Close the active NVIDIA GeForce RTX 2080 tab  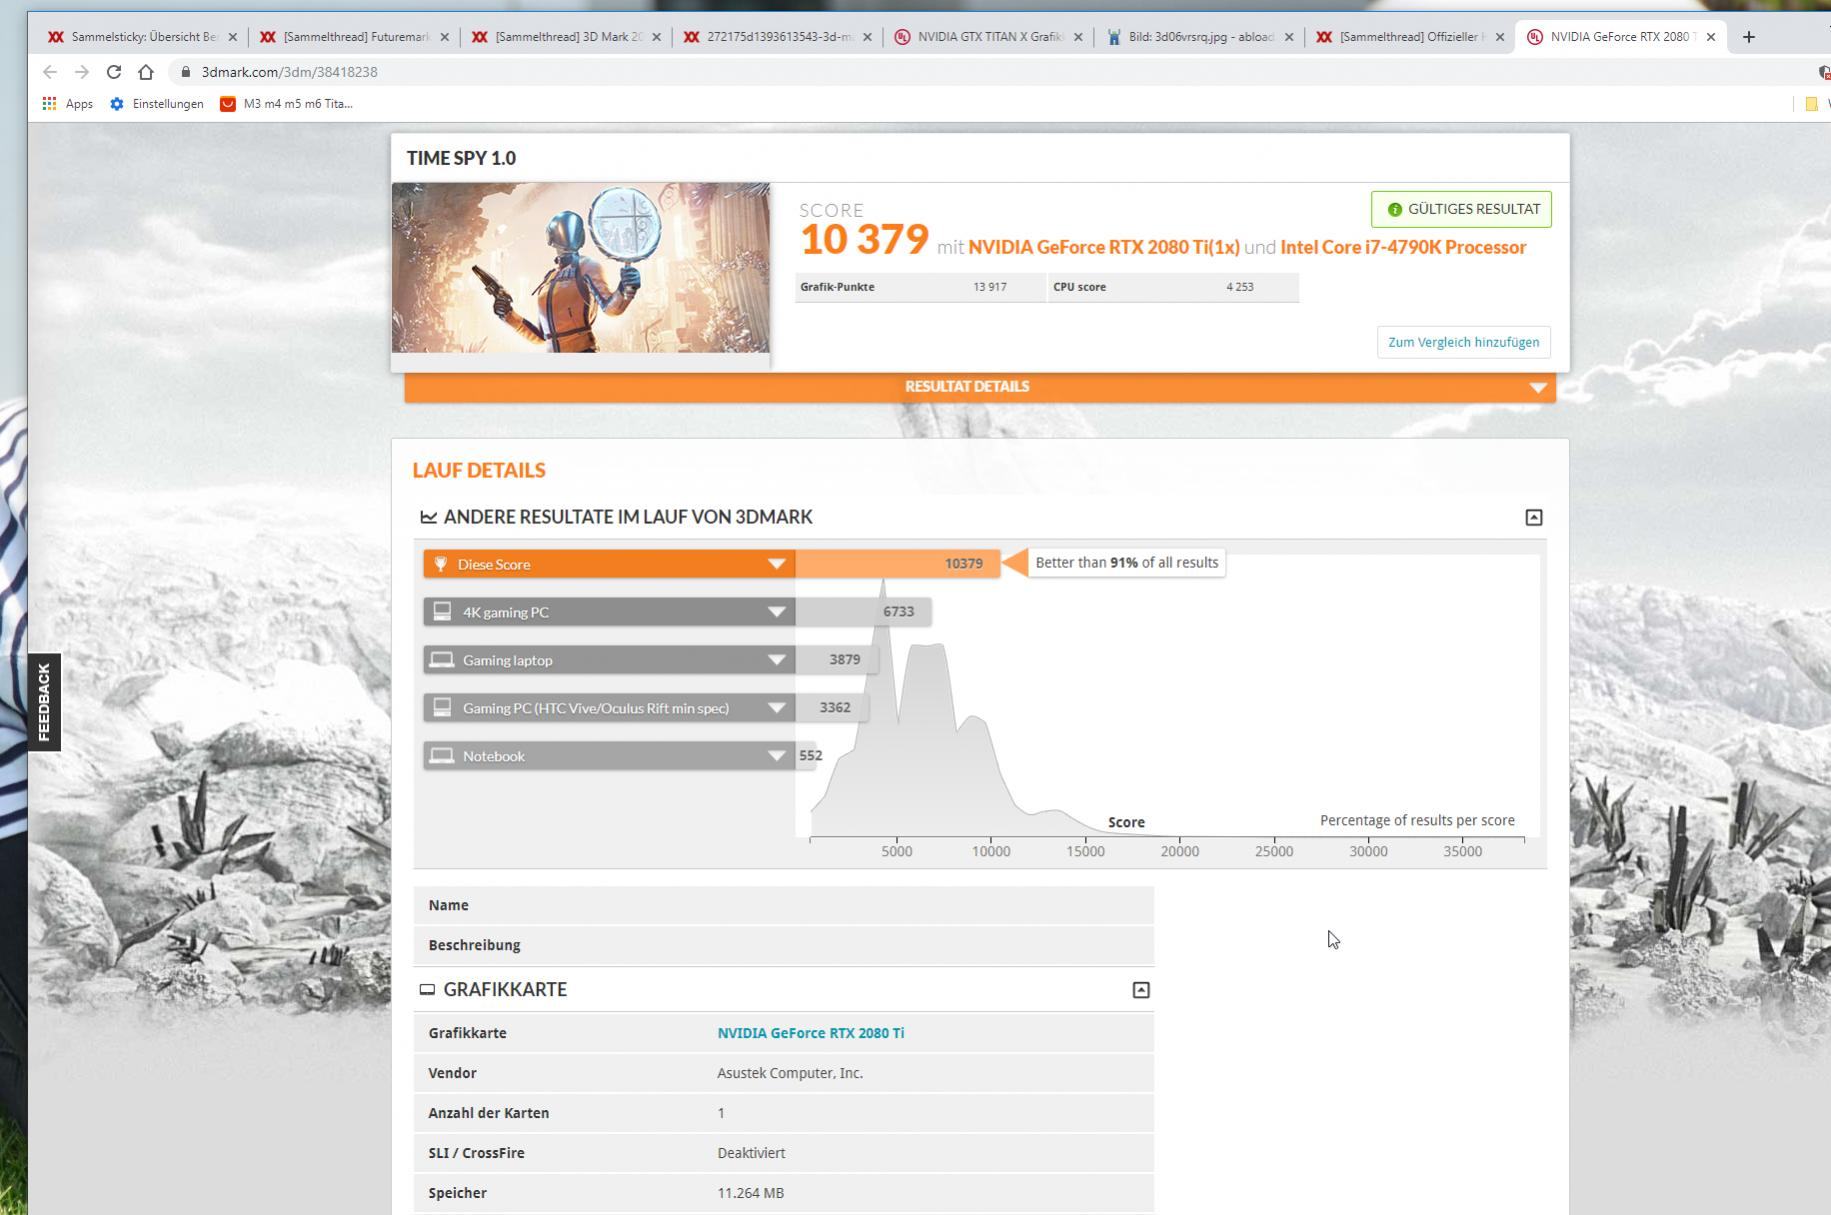(x=1711, y=37)
